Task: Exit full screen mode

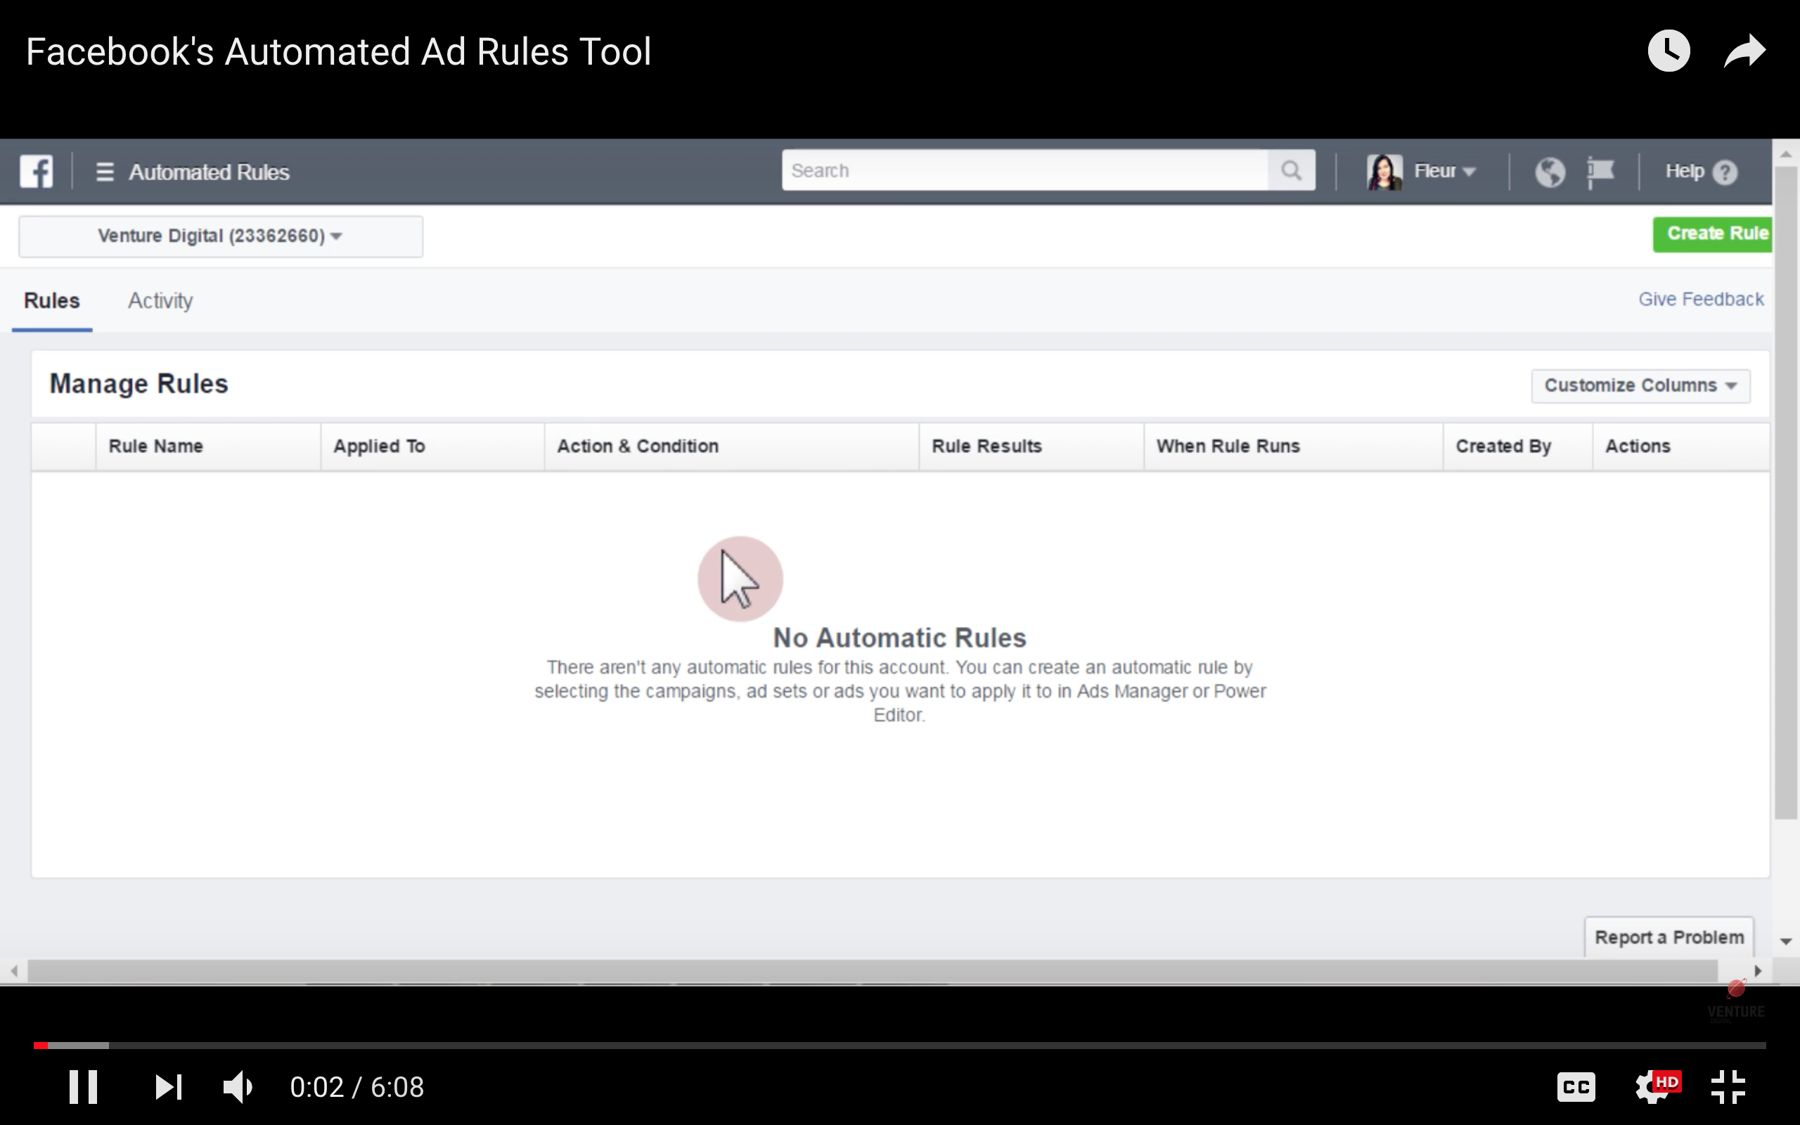Action: pos(1728,1087)
